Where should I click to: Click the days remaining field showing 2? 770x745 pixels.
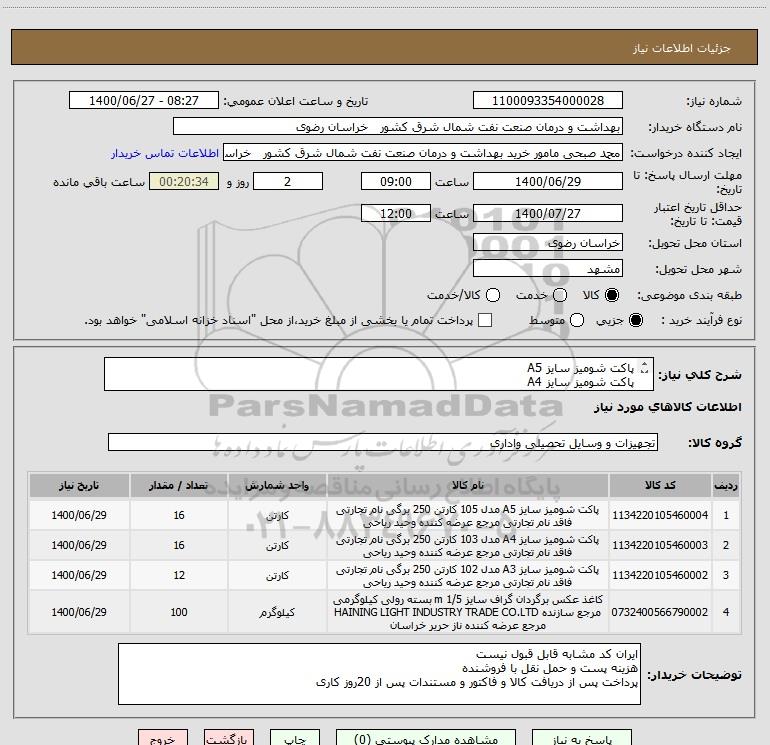(x=288, y=182)
